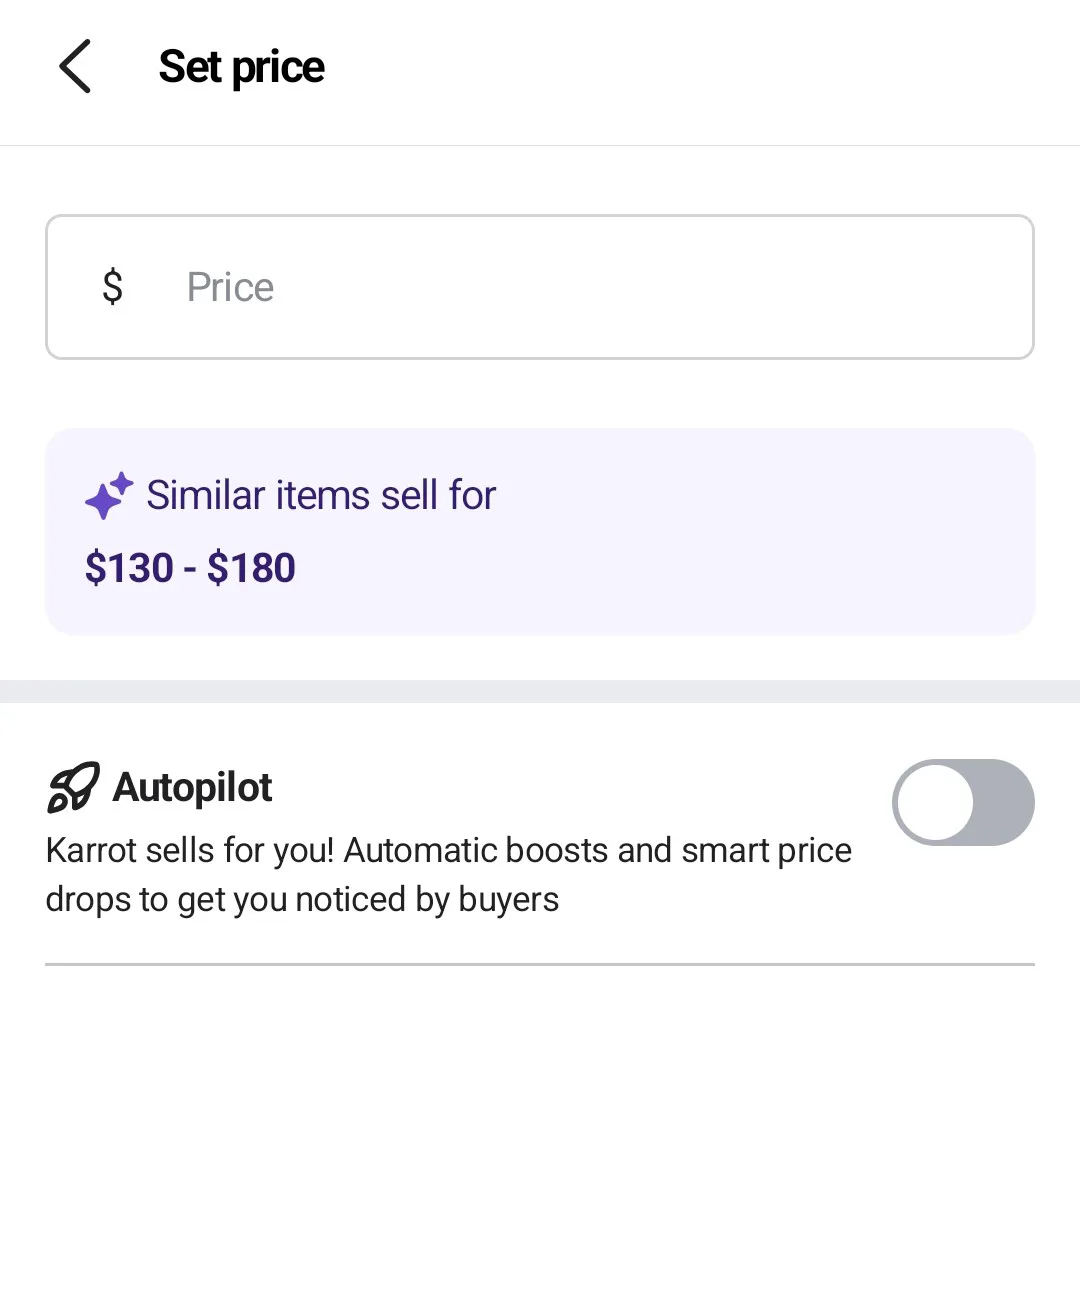This screenshot has width=1080, height=1292.
Task: Click the Price placeholder text
Action: [230, 288]
